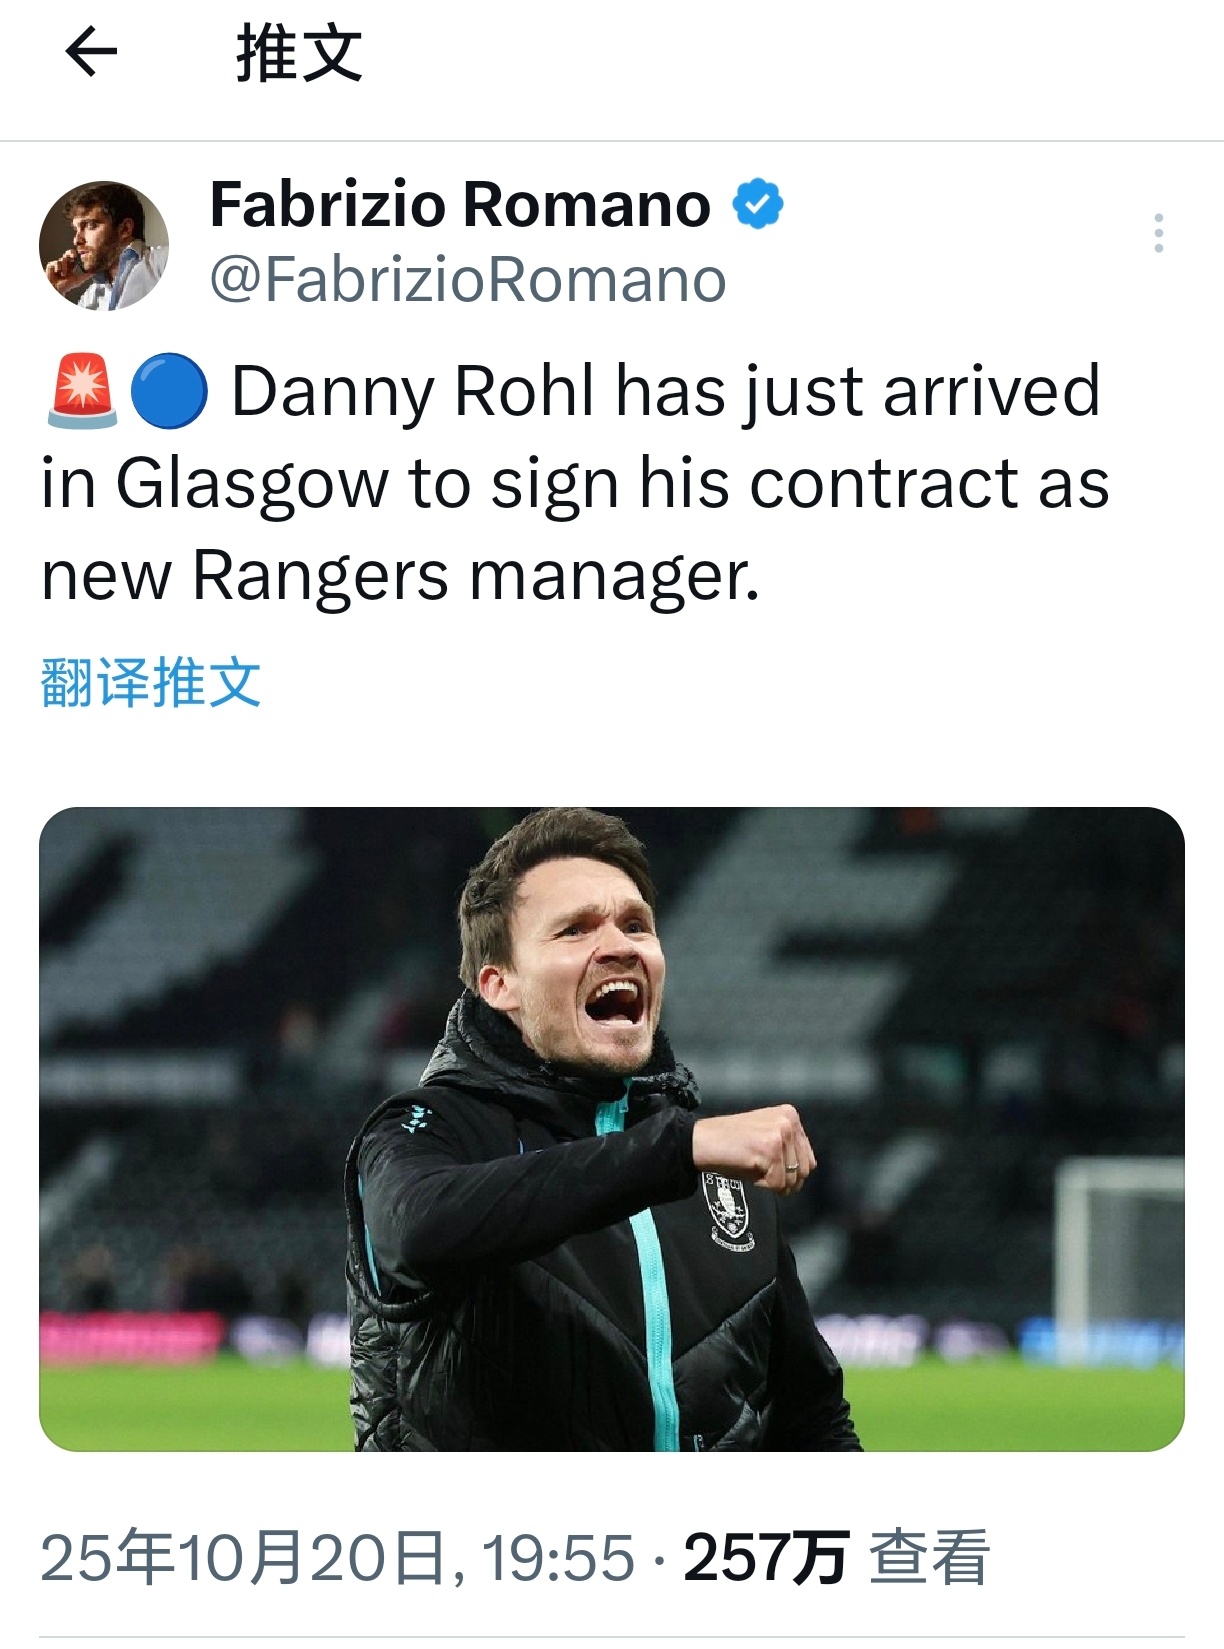1224x1649 pixels.
Task: Click the 查看 views label
Action: 929,1557
